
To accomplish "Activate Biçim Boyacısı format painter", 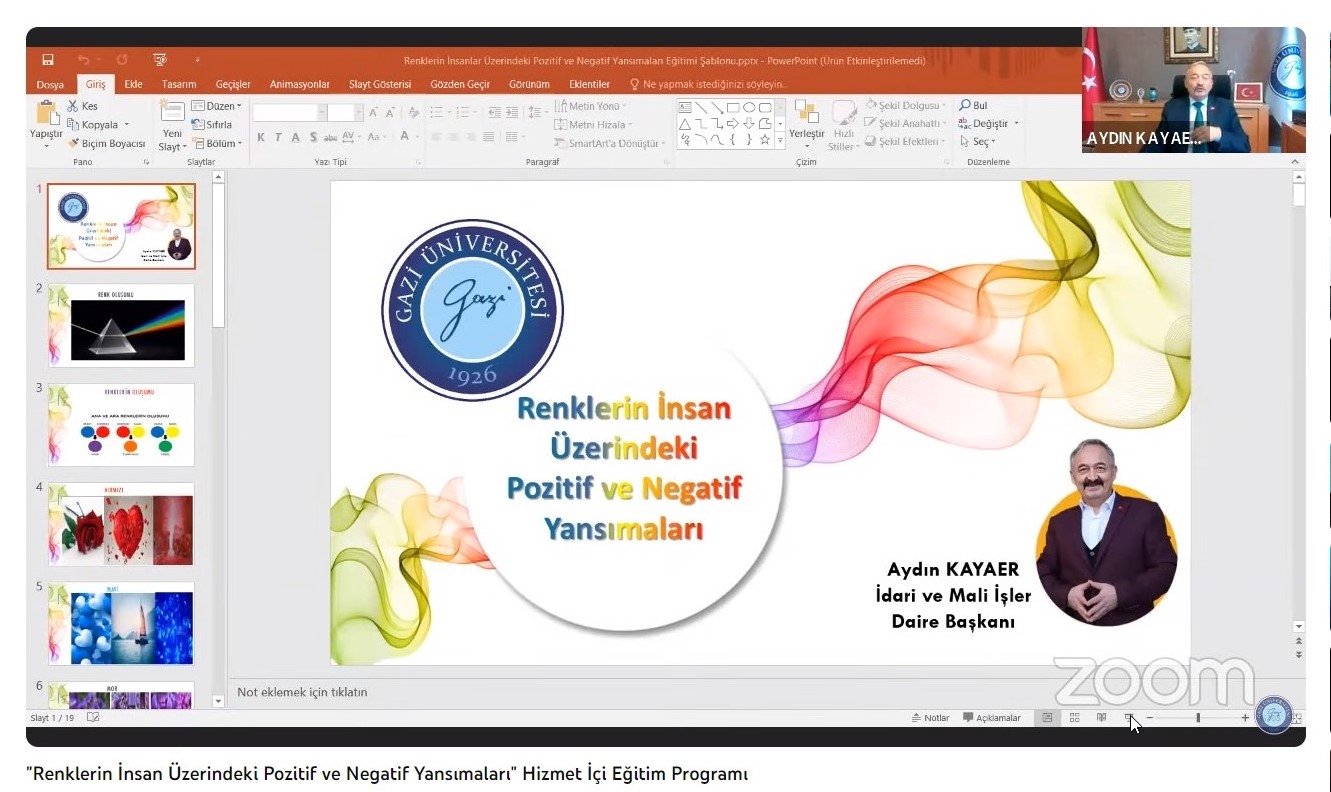I will (107, 143).
